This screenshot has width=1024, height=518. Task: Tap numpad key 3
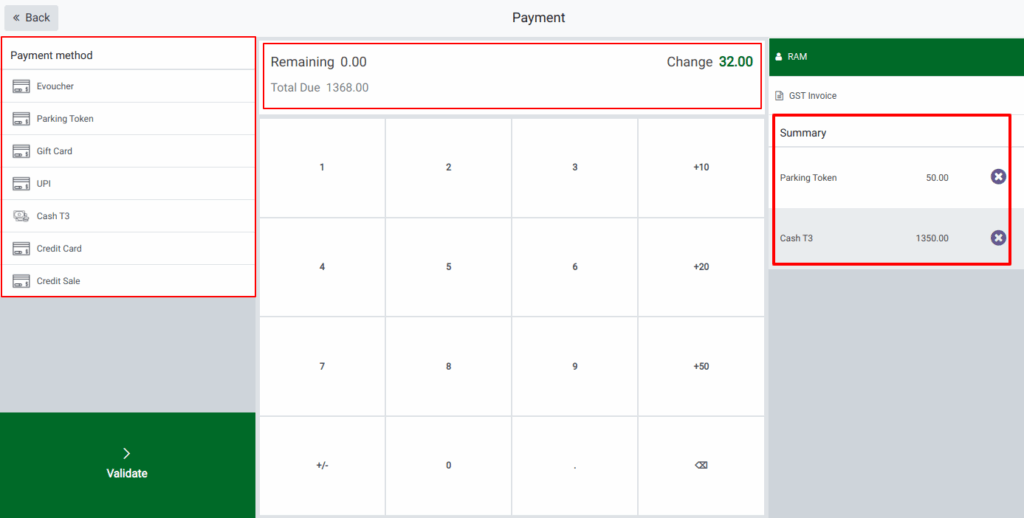575,167
